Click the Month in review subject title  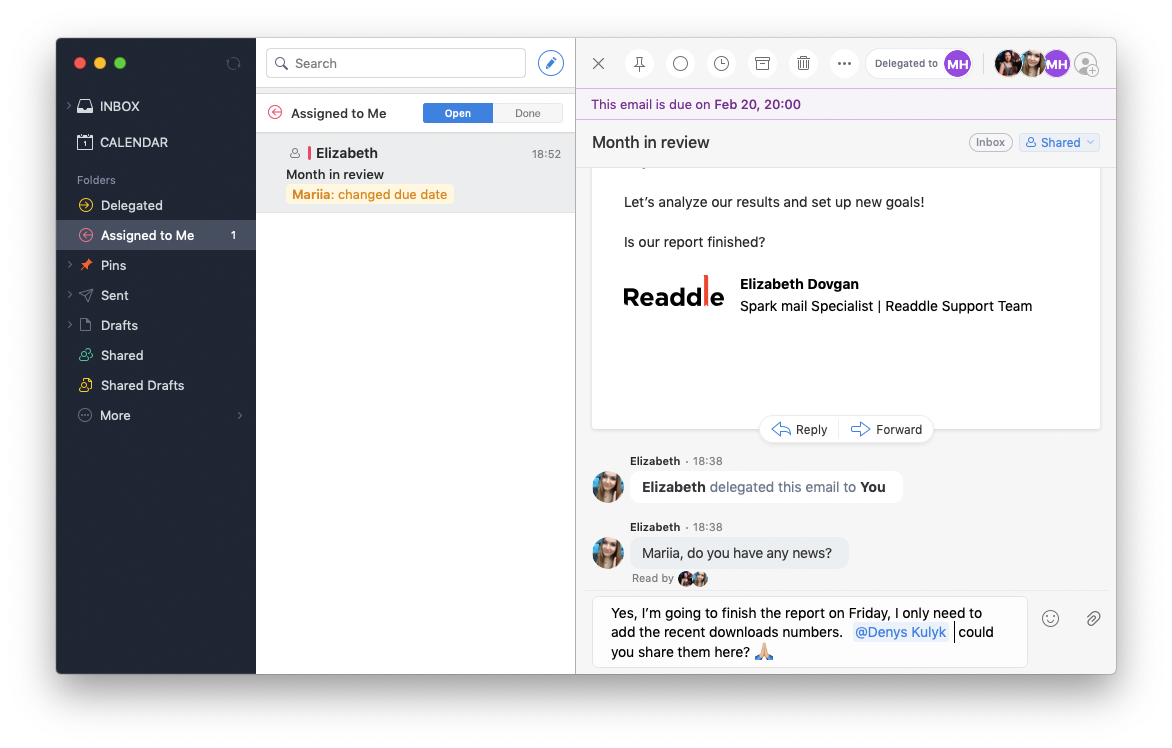[x=650, y=143]
